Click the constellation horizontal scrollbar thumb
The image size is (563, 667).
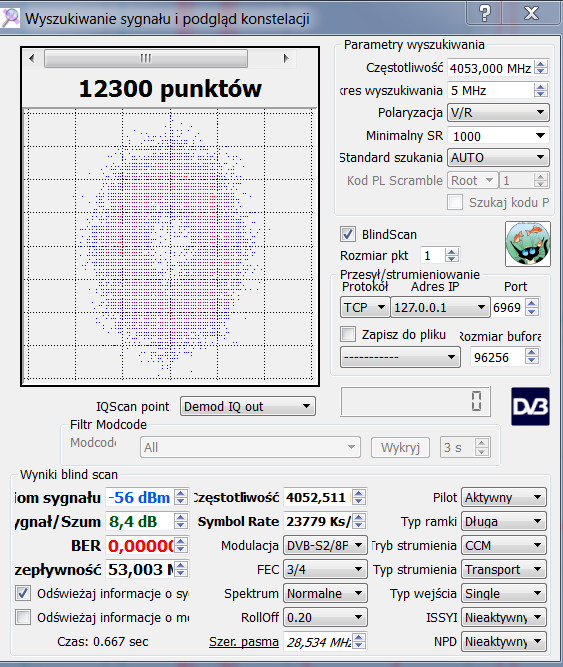tap(146, 58)
